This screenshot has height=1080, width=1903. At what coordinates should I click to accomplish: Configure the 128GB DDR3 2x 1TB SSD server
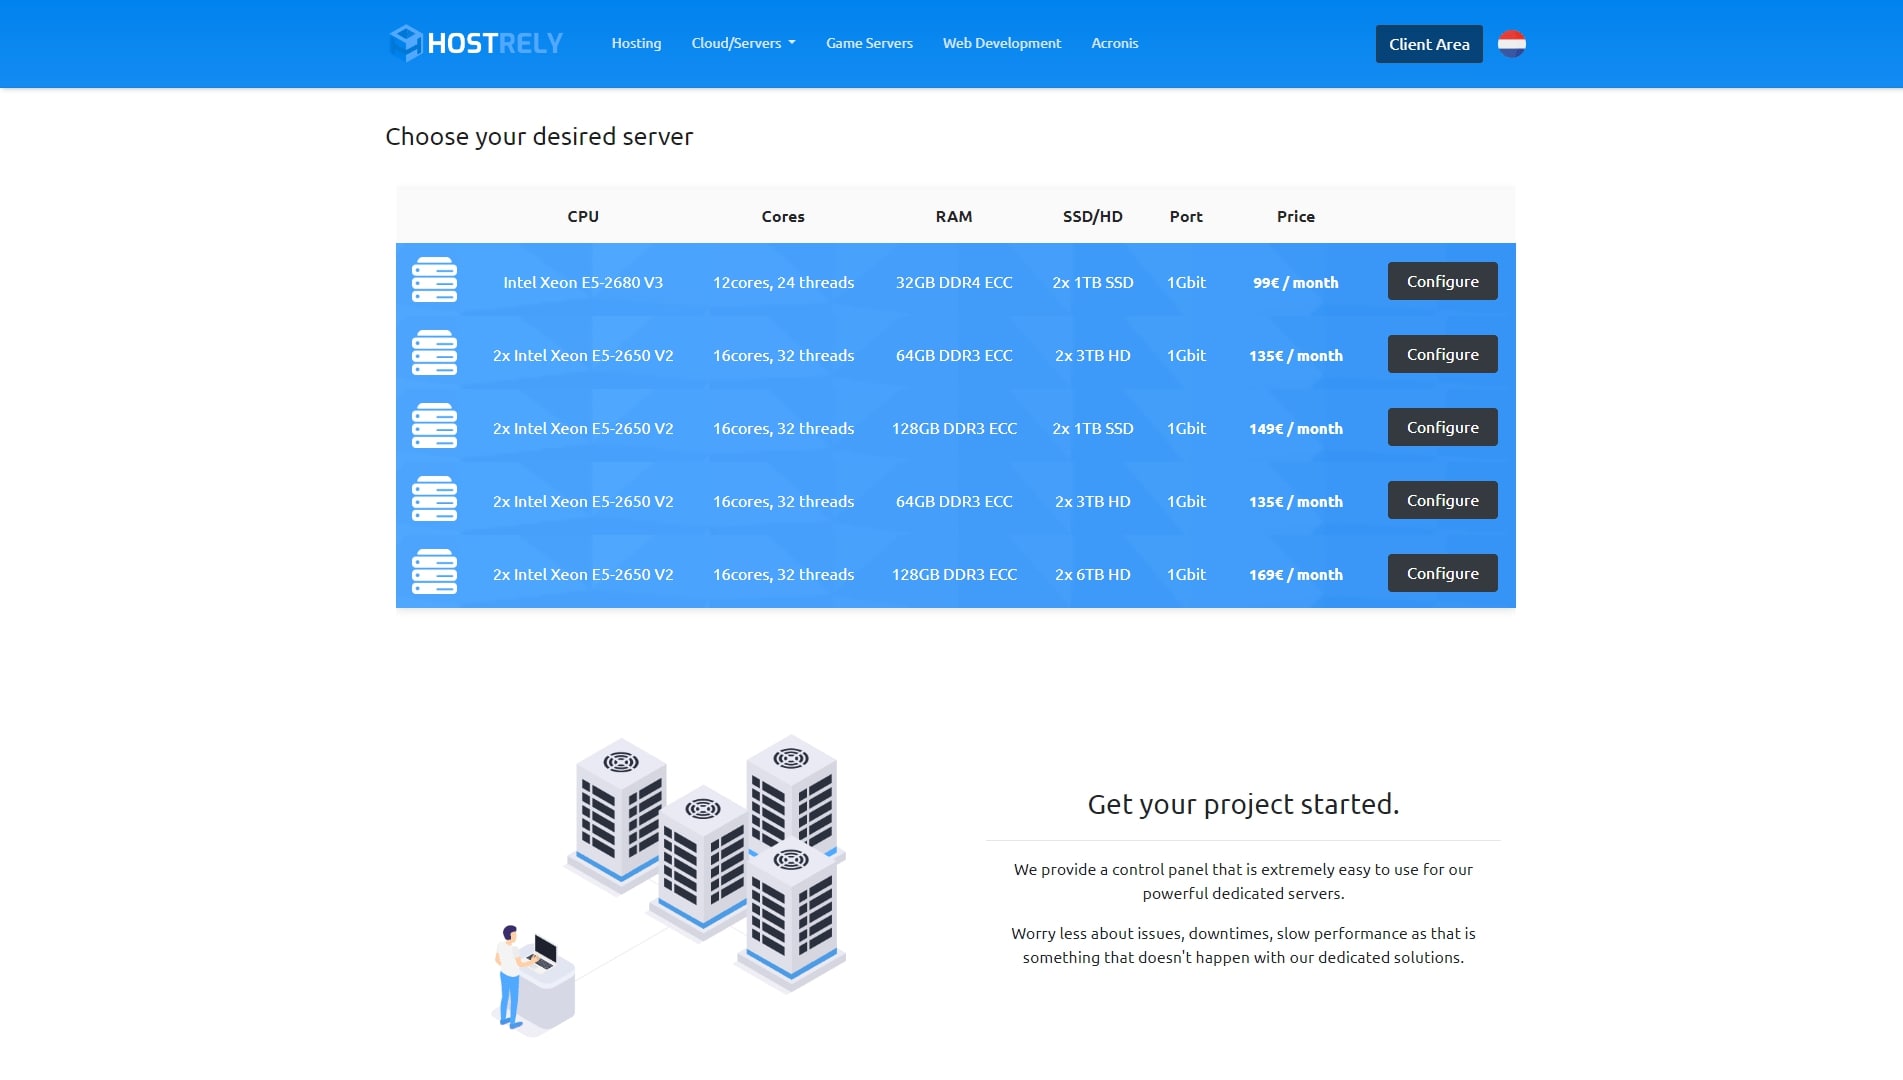[x=1442, y=427]
